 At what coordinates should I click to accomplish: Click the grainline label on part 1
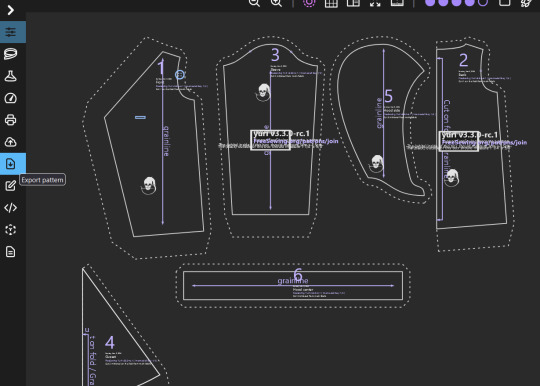tap(166, 141)
